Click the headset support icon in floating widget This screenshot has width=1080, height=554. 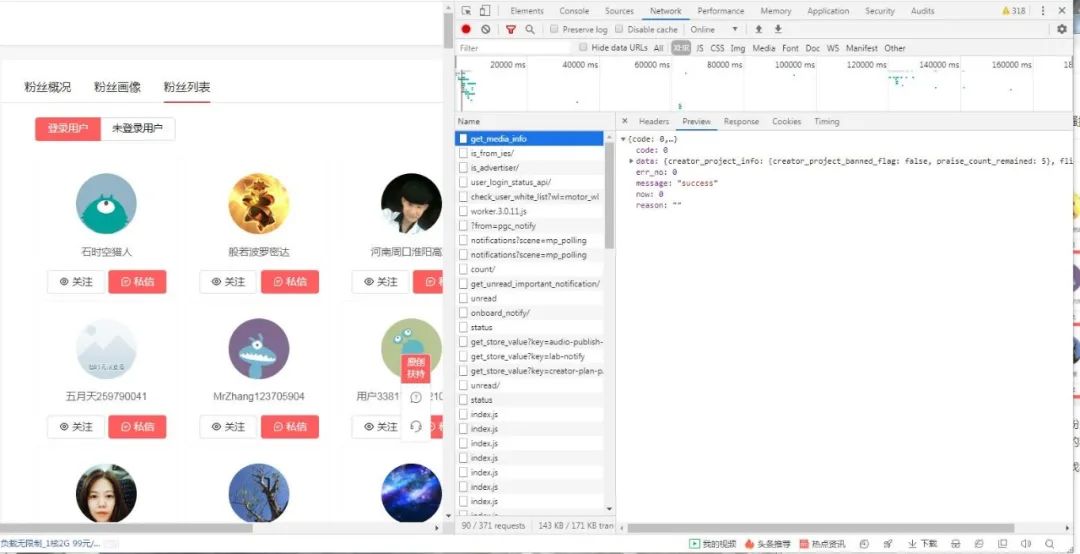[415, 426]
